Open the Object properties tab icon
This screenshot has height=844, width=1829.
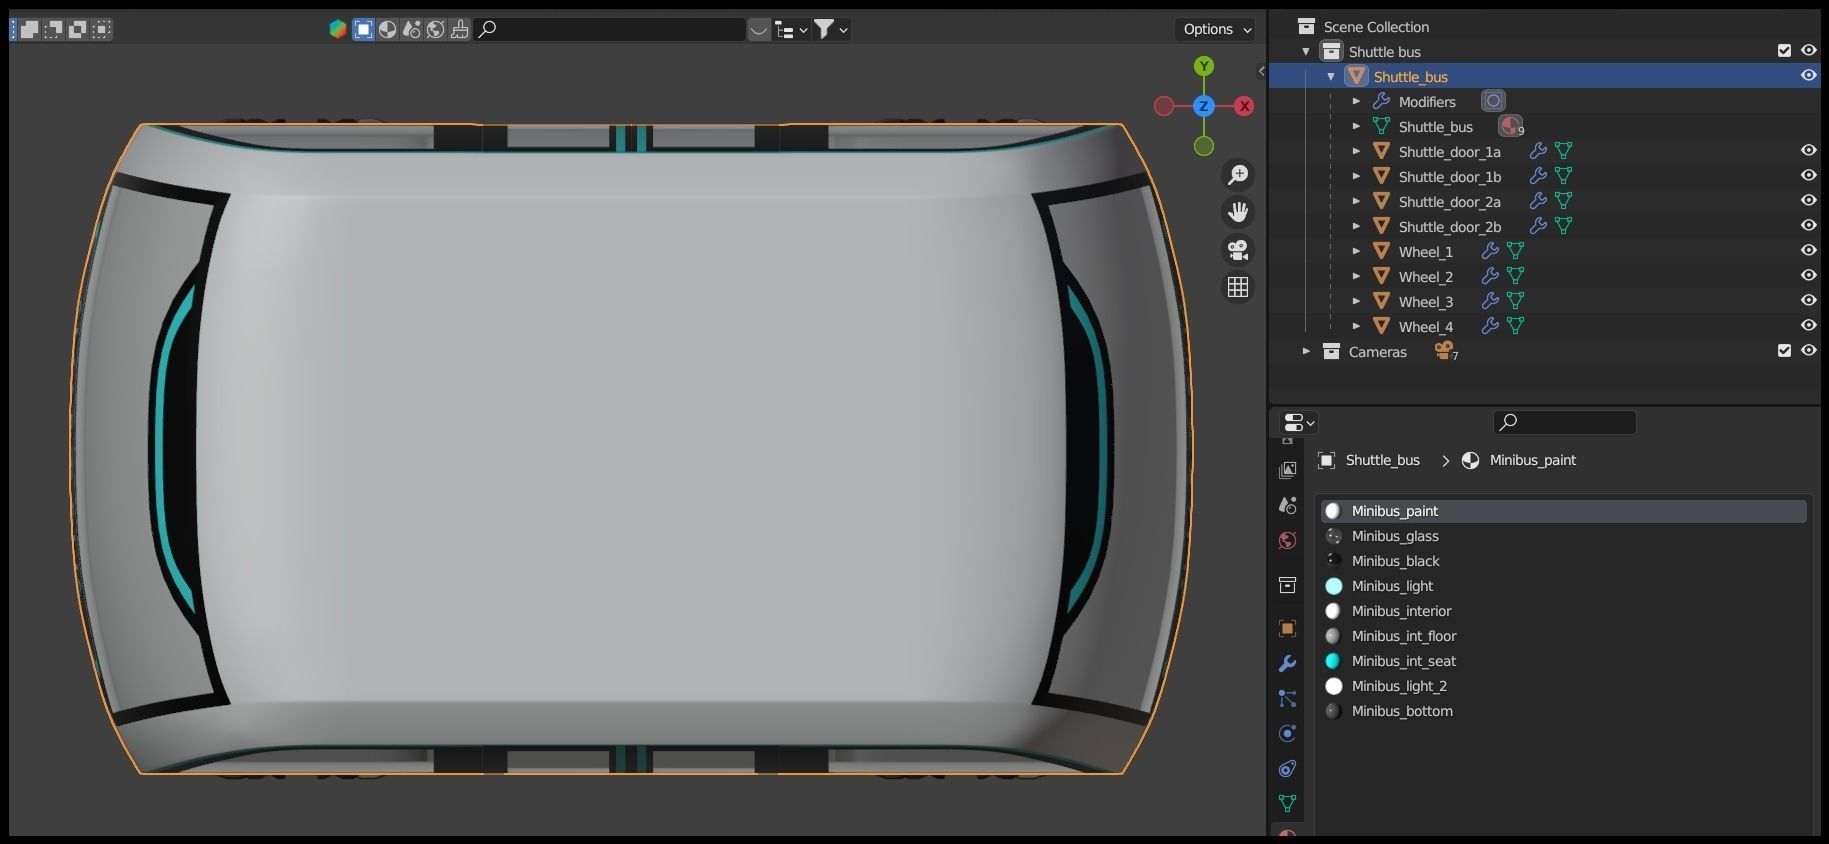point(1287,629)
